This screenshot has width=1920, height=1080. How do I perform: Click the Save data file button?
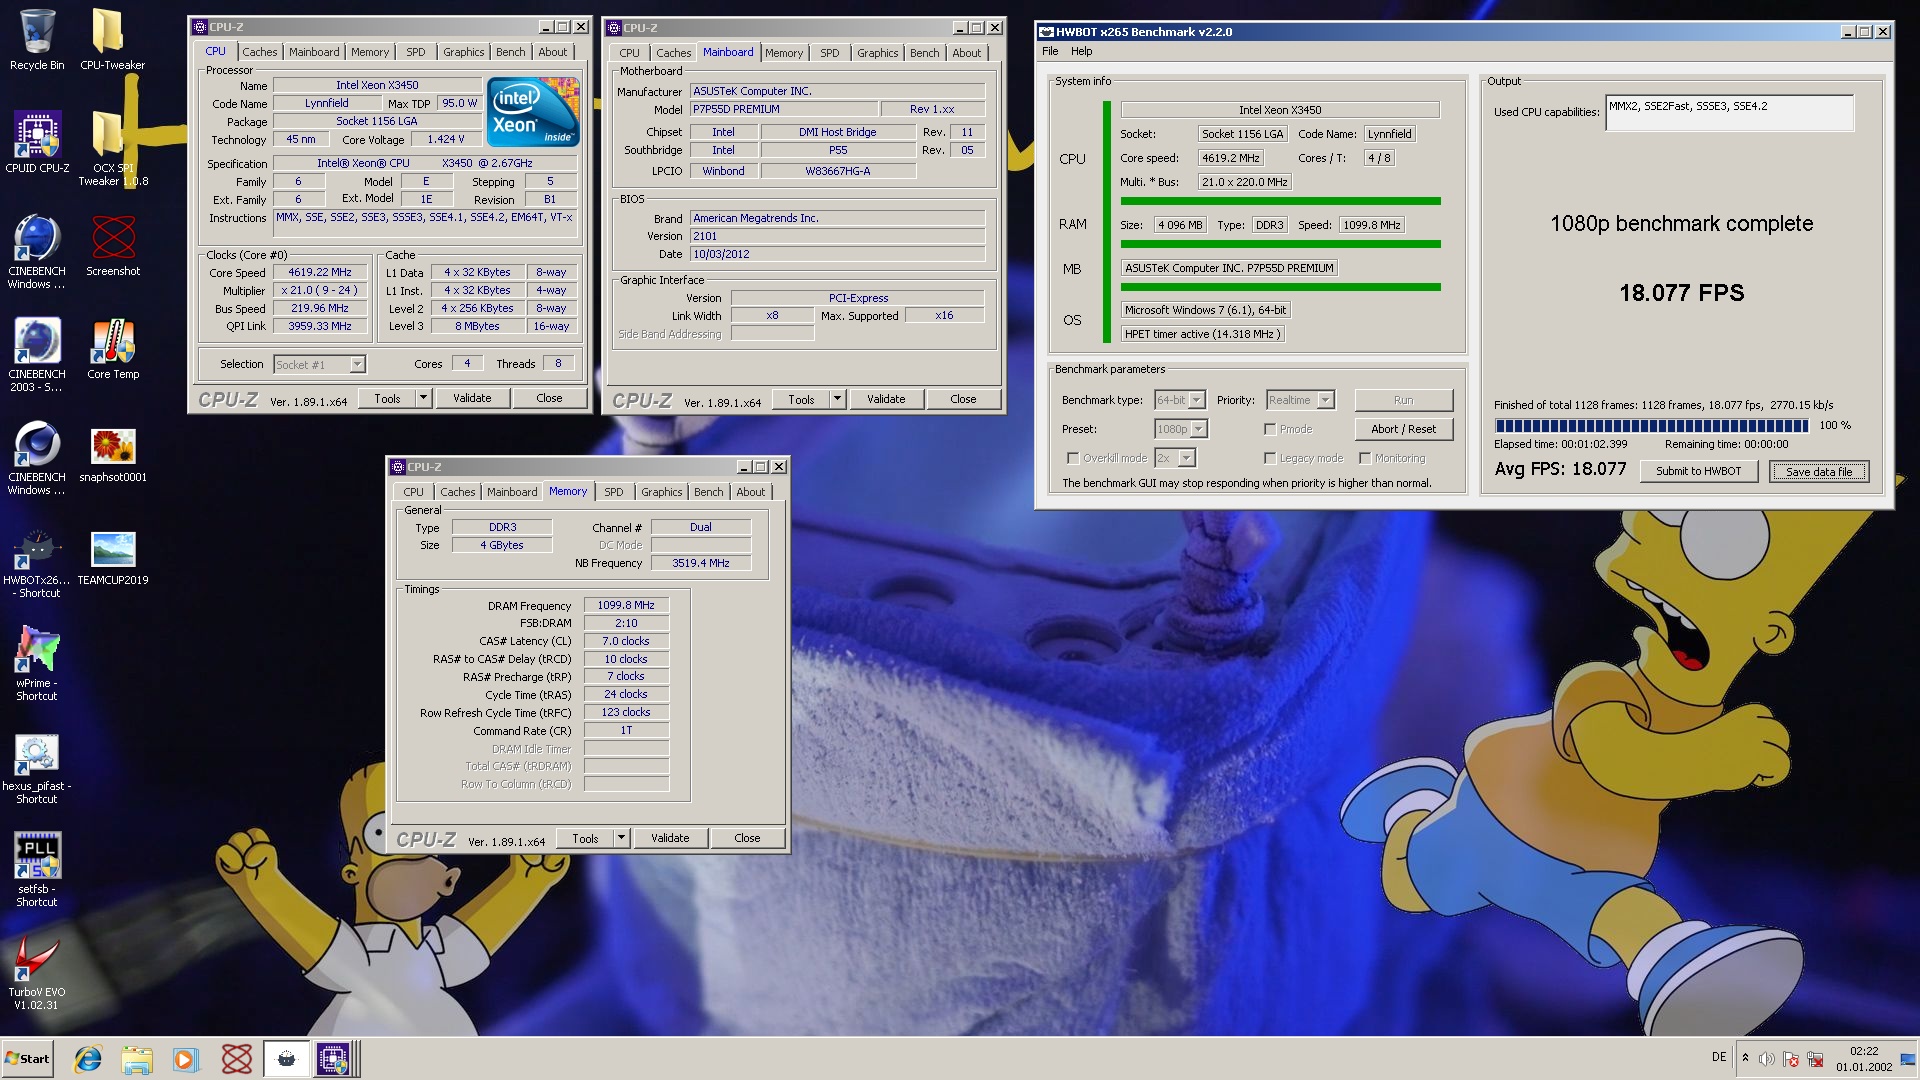[x=1819, y=472]
